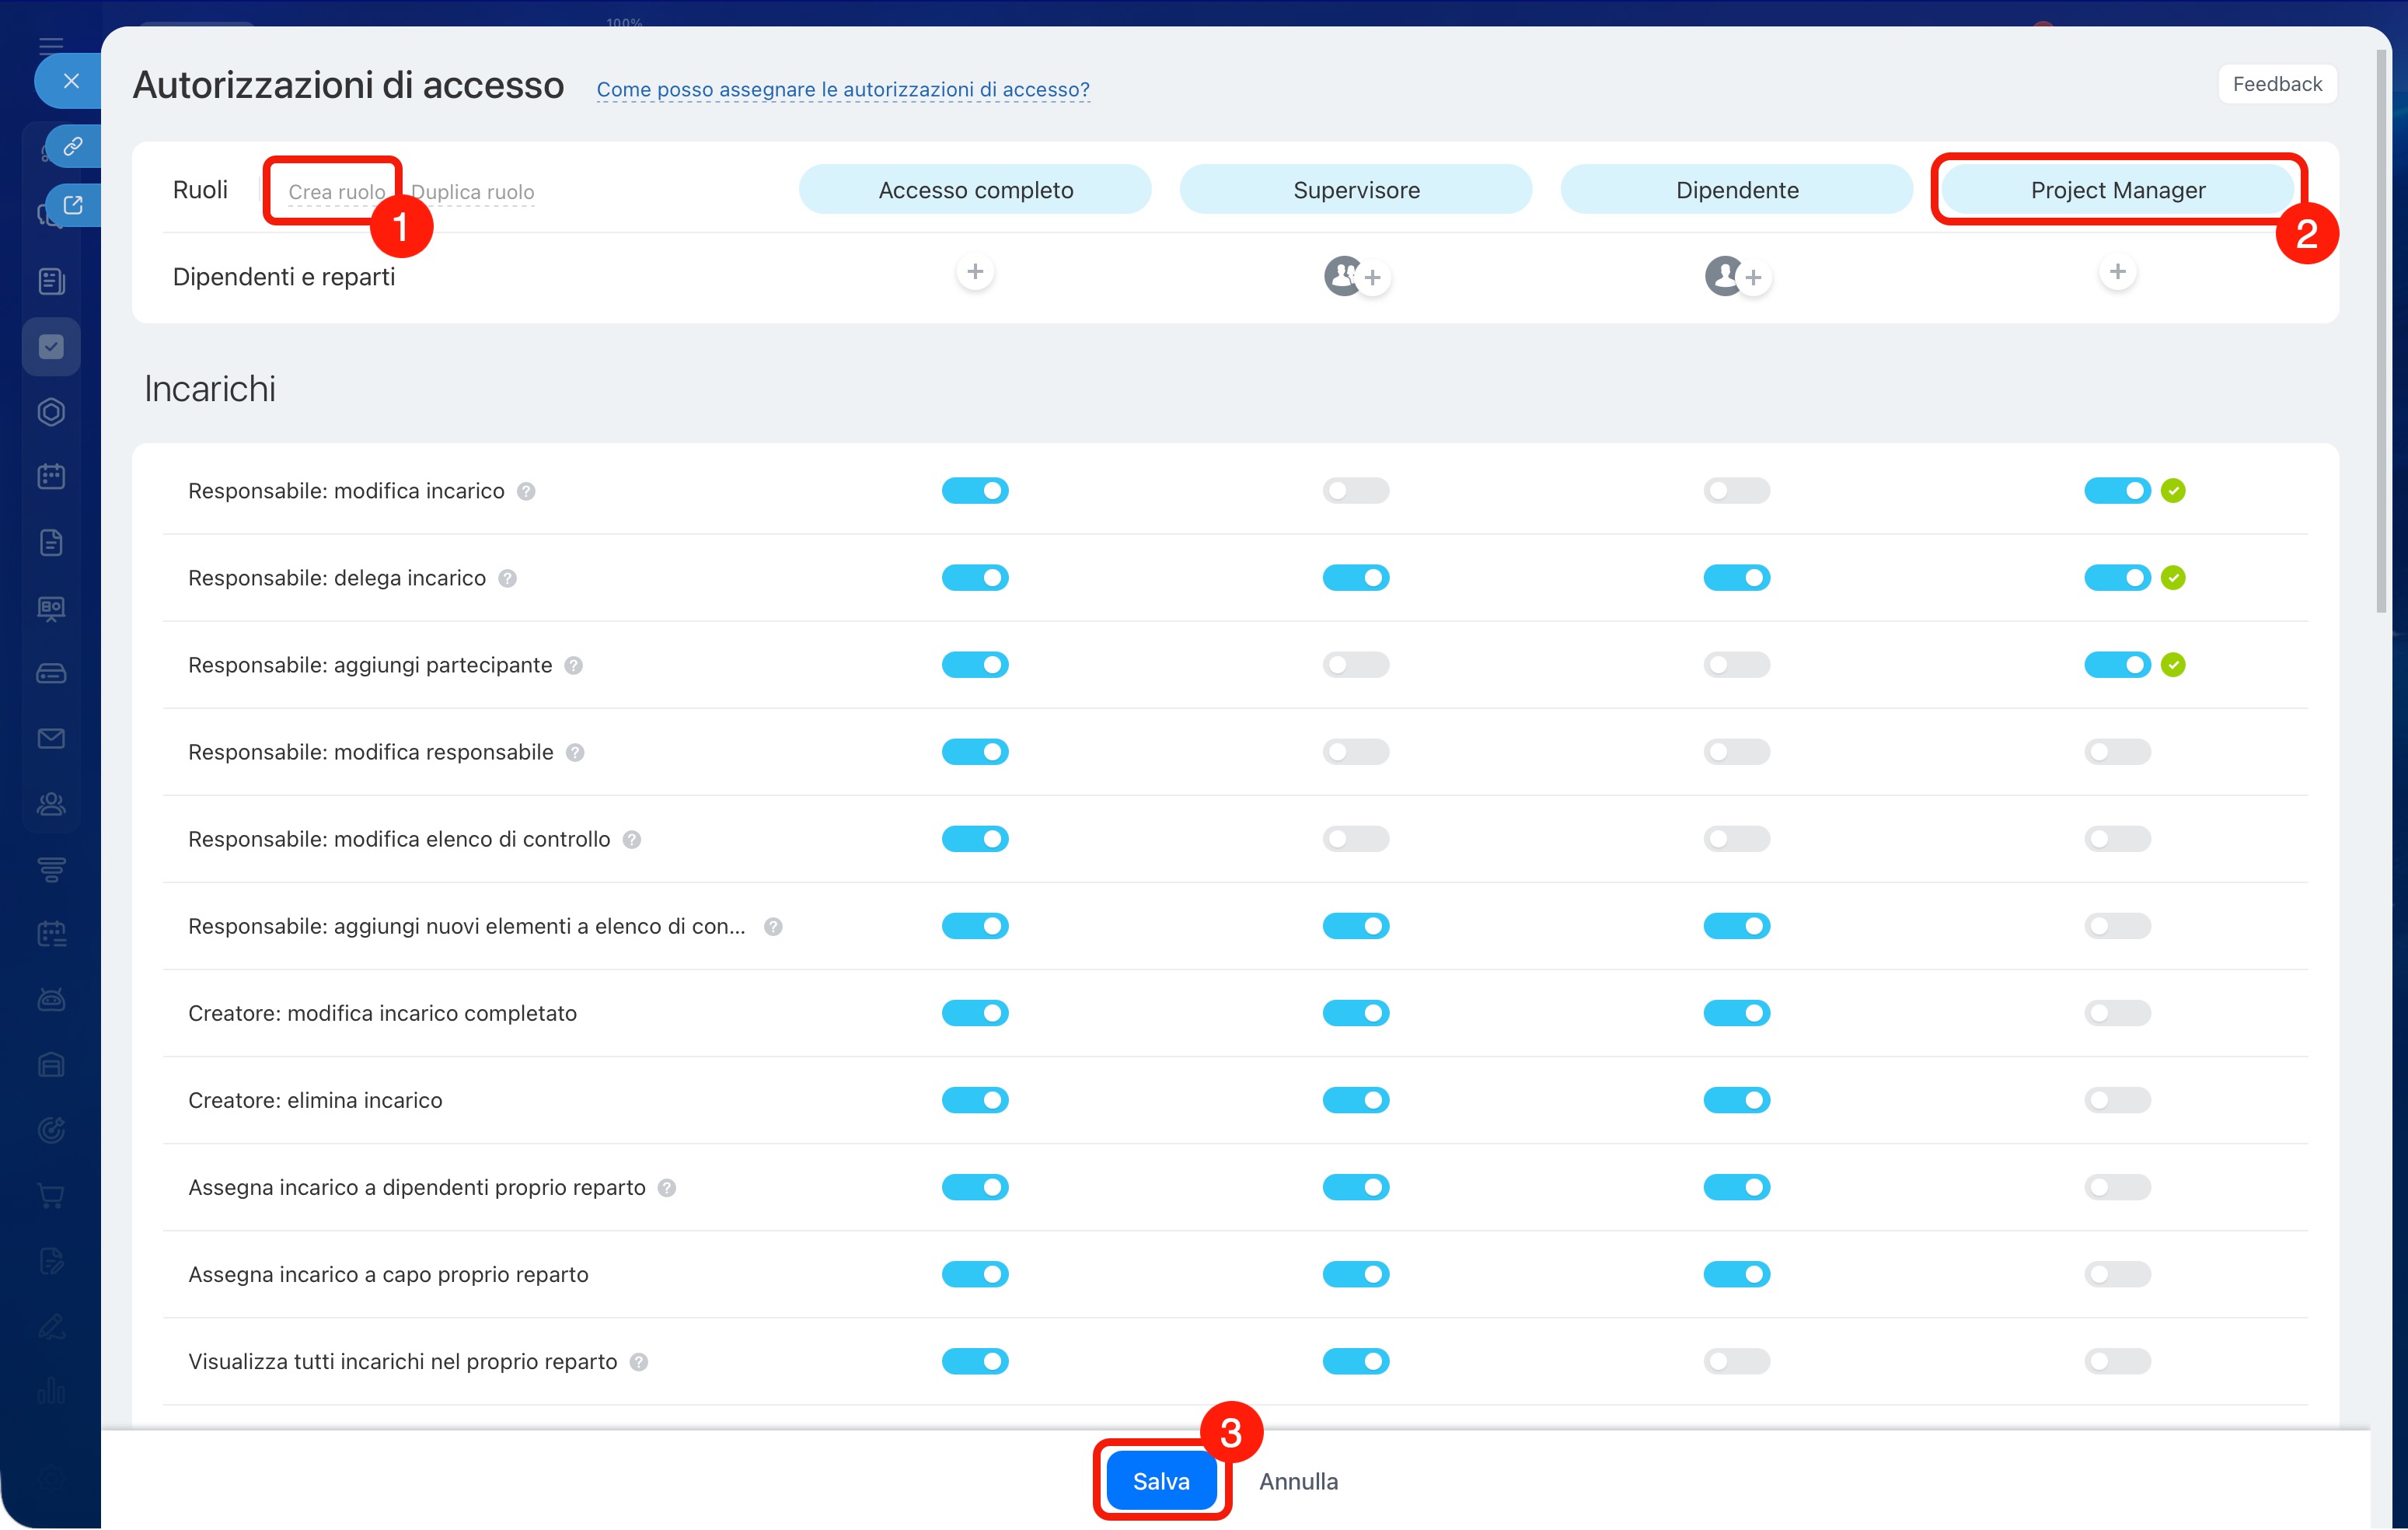Open 'Come posso assegnare le autorizzazioni' help link
This screenshot has width=2408, height=1530.
842,89
